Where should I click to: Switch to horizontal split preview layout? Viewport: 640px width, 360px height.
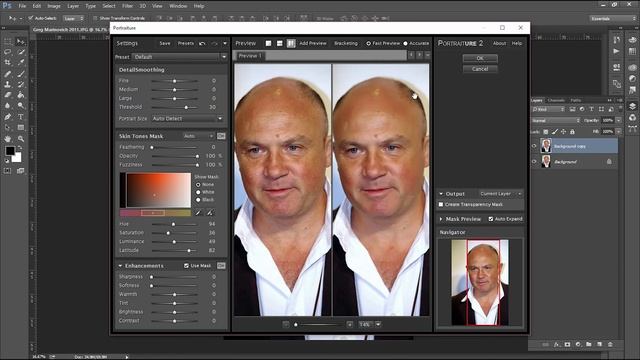coord(280,43)
